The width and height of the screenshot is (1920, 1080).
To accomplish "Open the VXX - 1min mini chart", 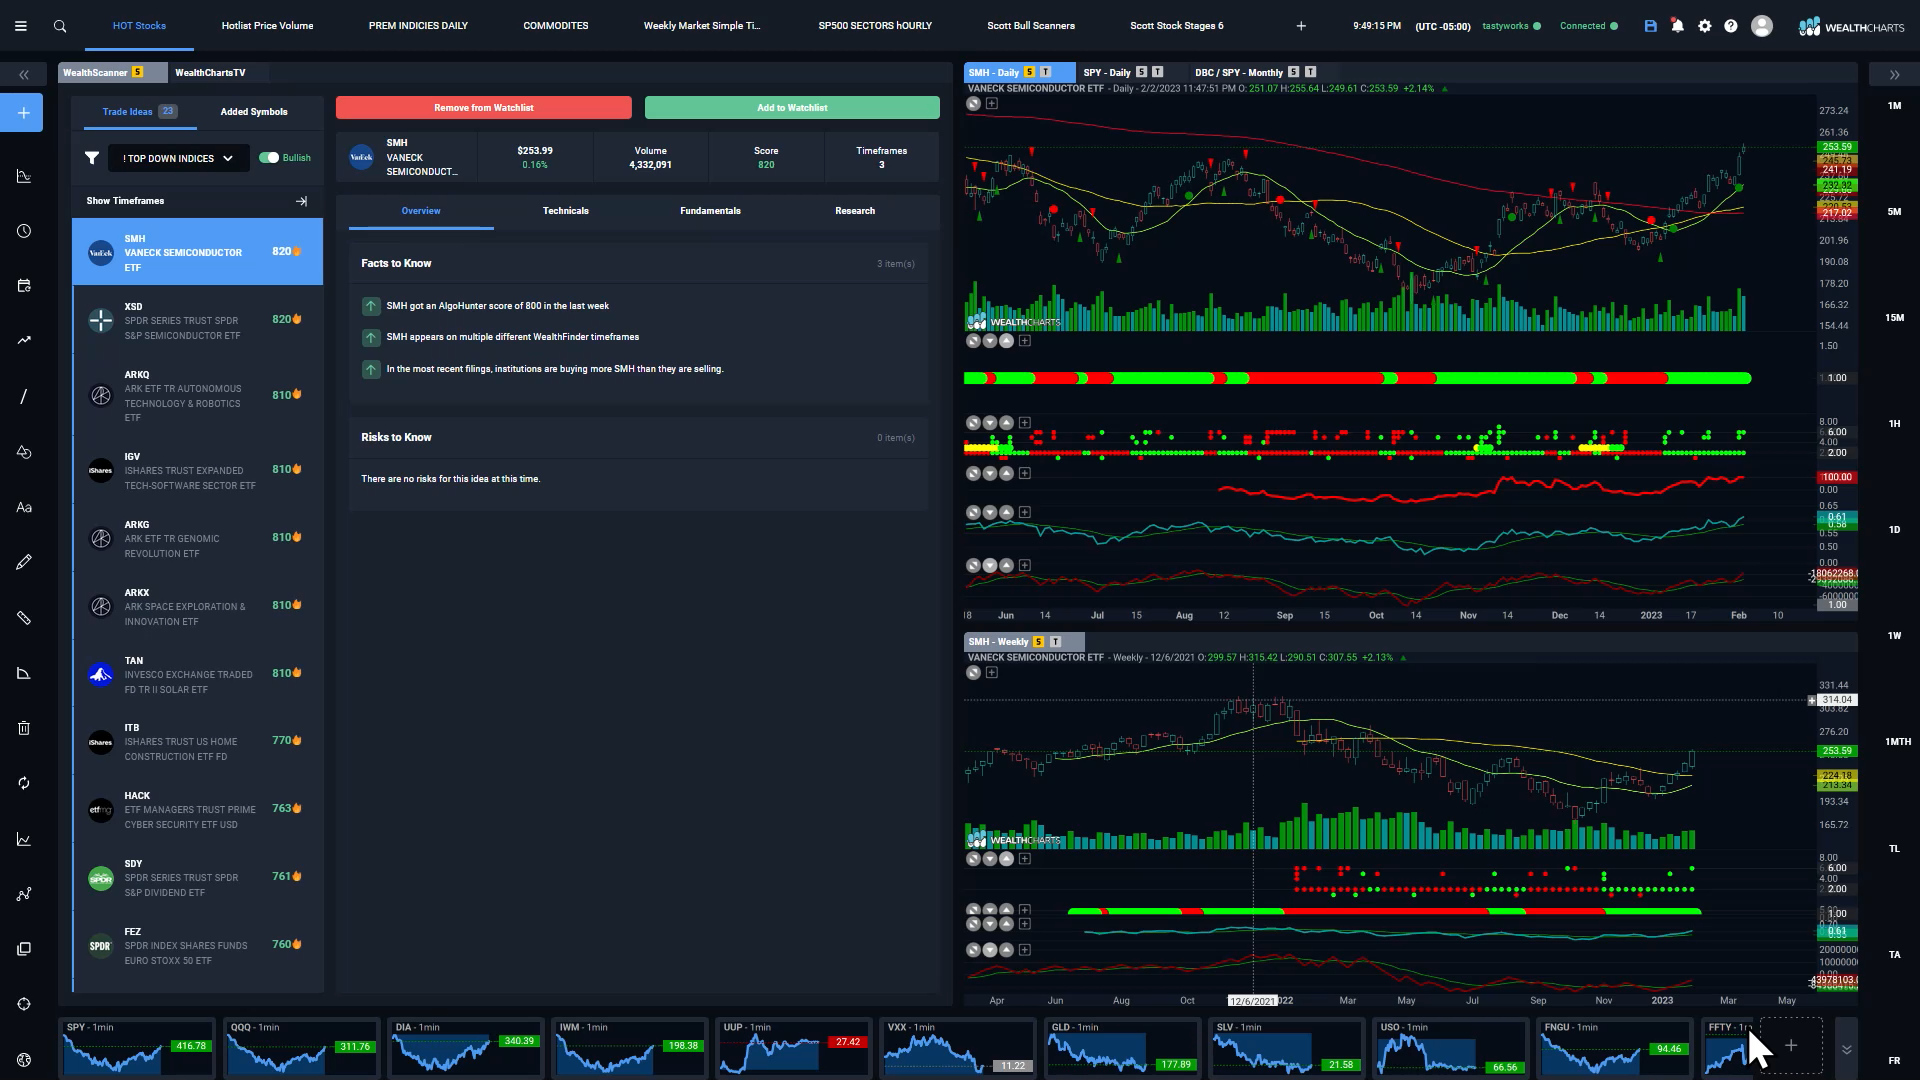I will [958, 1048].
